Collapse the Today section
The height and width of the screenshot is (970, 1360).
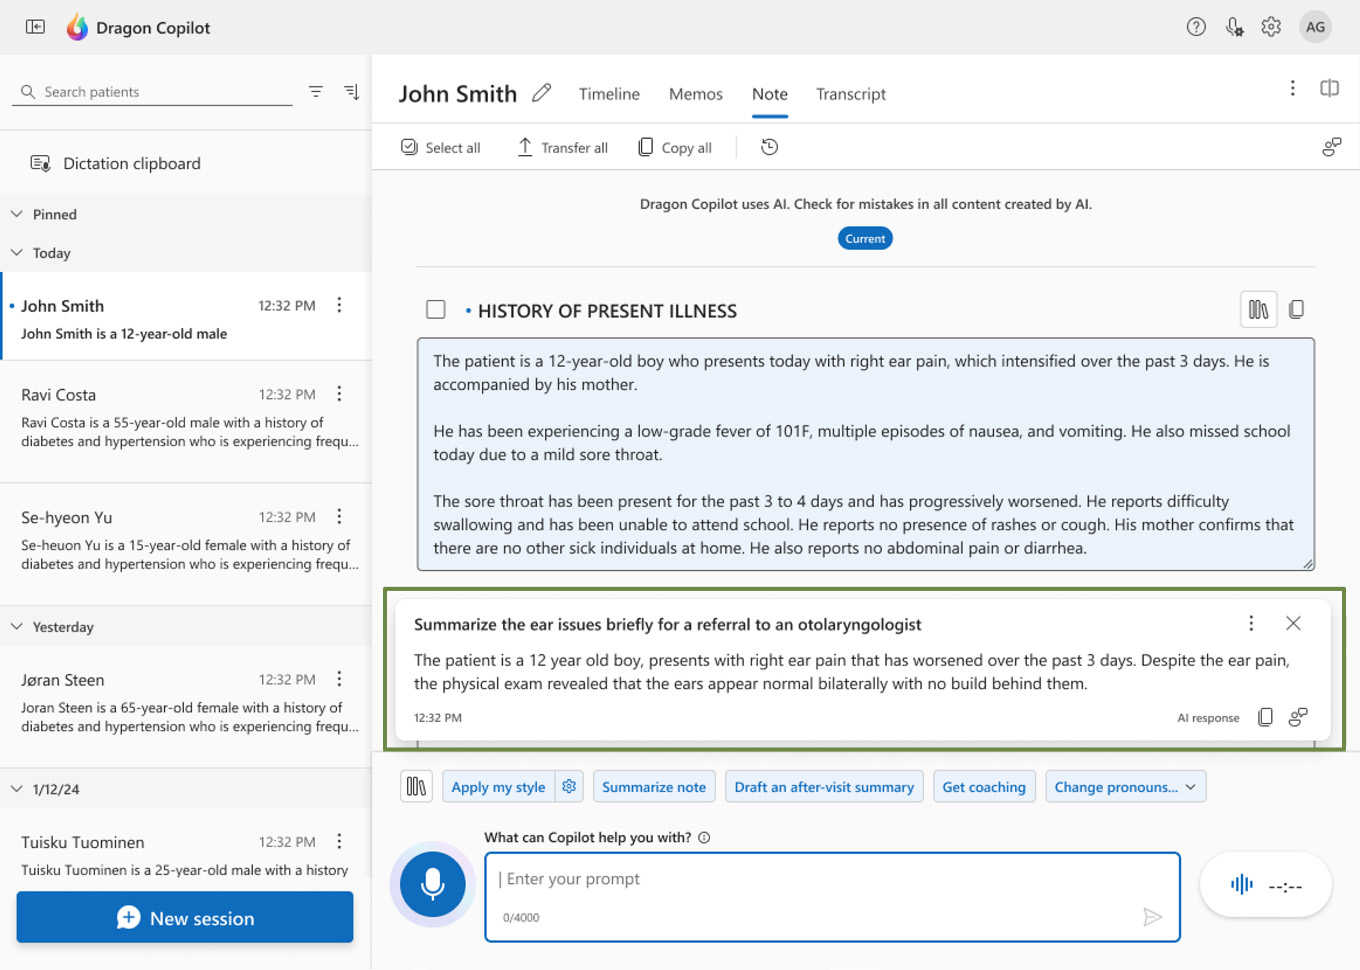tap(17, 253)
